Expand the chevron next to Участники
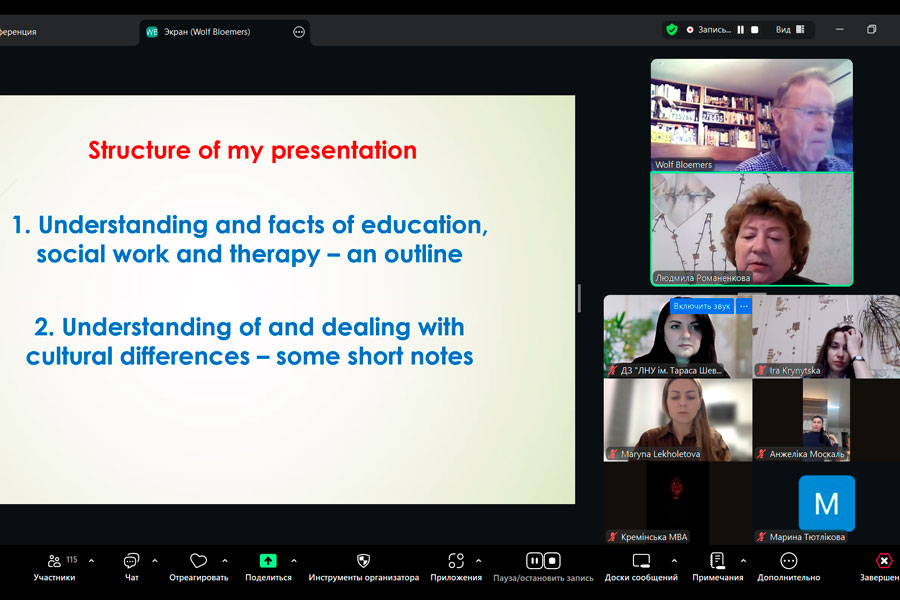The height and width of the screenshot is (600, 900). [92, 561]
